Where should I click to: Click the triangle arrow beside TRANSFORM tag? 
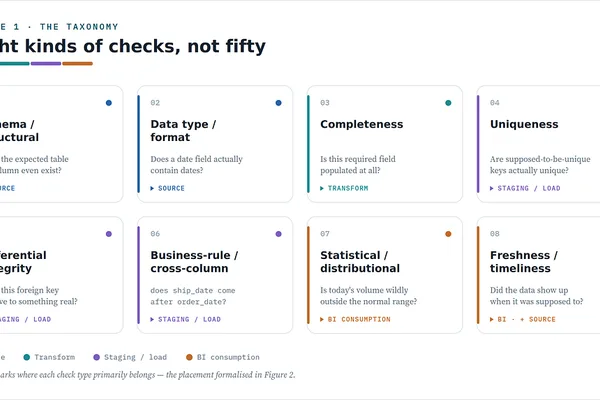coord(322,188)
